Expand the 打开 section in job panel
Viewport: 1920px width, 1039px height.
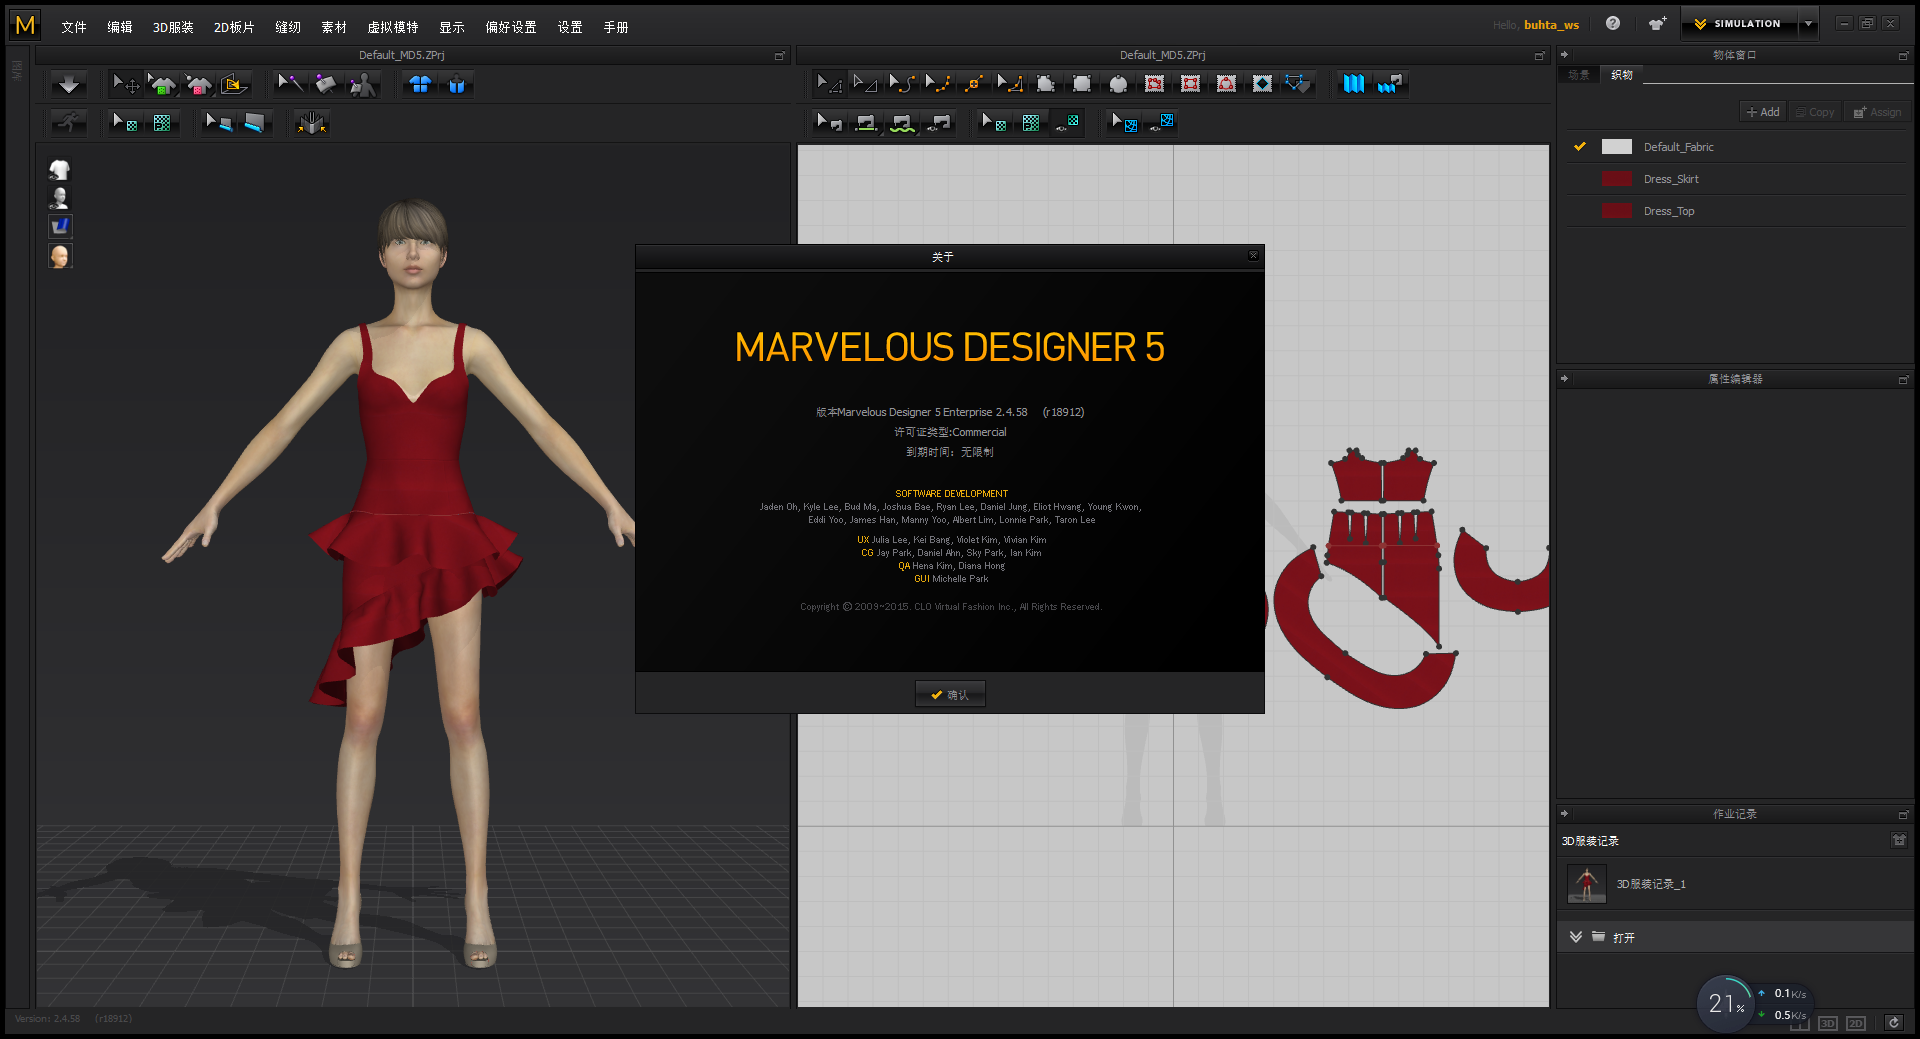point(1576,937)
